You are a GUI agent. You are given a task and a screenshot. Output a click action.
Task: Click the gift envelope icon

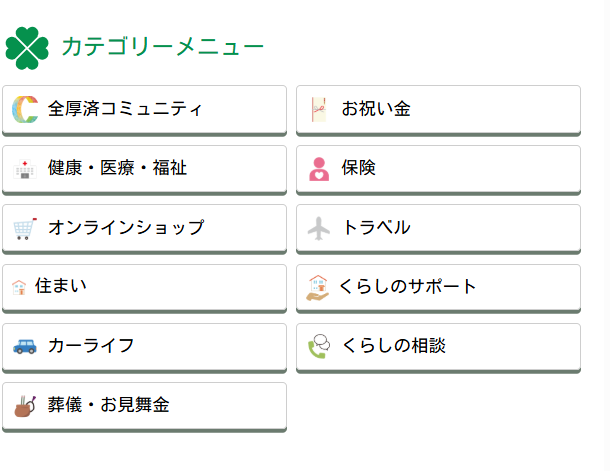click(x=319, y=108)
